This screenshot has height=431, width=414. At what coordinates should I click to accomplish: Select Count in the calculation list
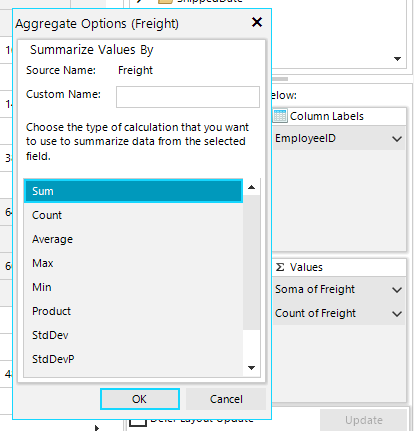[133, 215]
